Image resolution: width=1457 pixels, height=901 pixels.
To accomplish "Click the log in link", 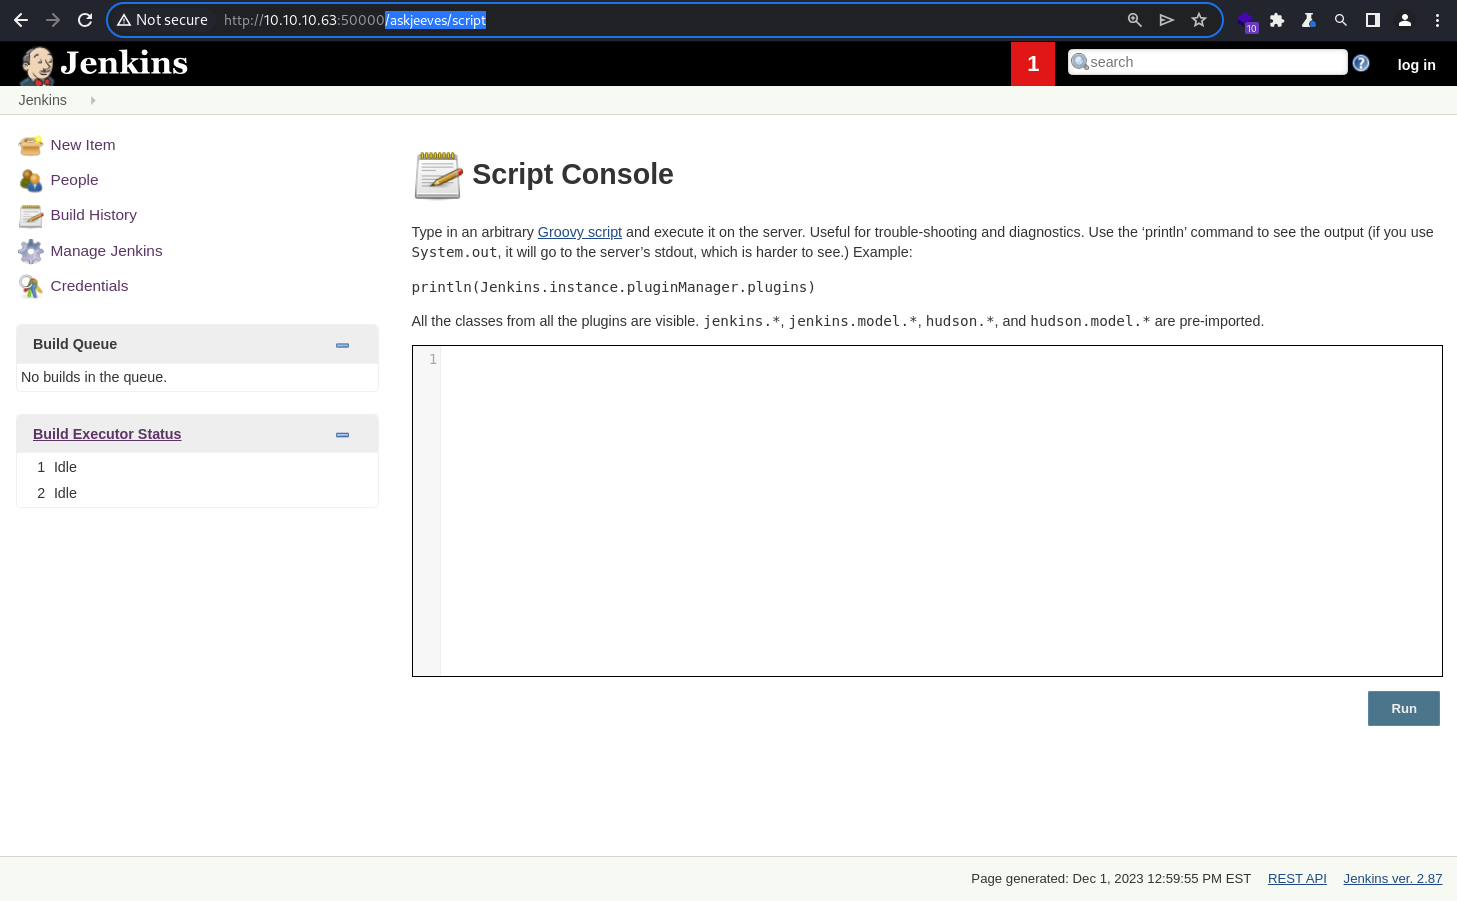I will [1416, 65].
